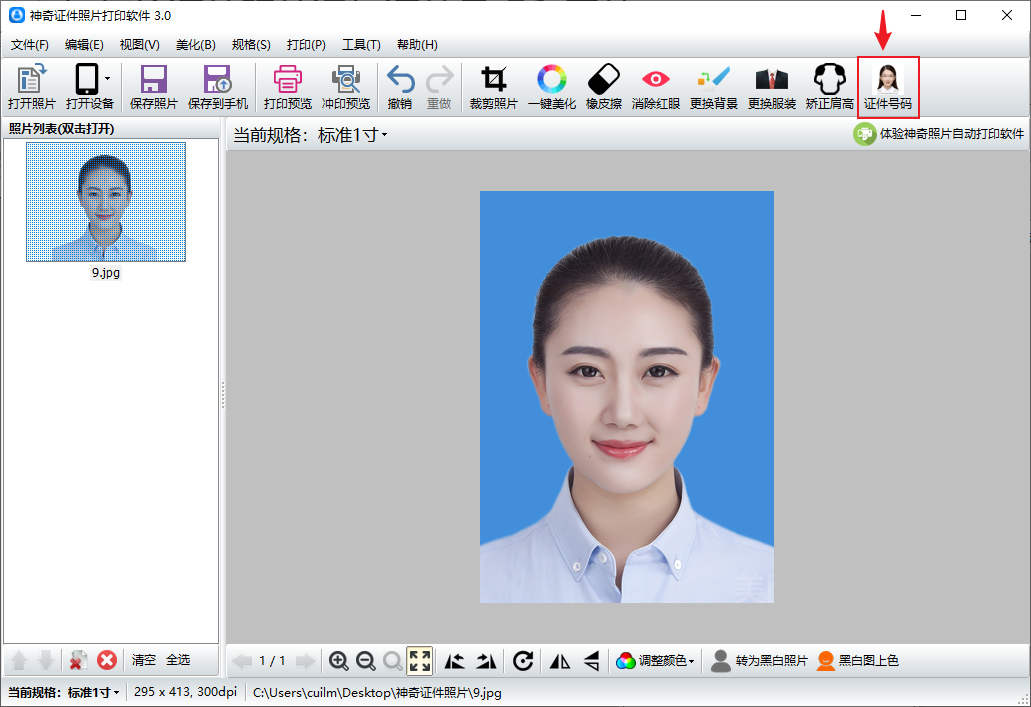Click the zoom in magnifier icon
Screen dimensions: 1031x707
(339, 661)
